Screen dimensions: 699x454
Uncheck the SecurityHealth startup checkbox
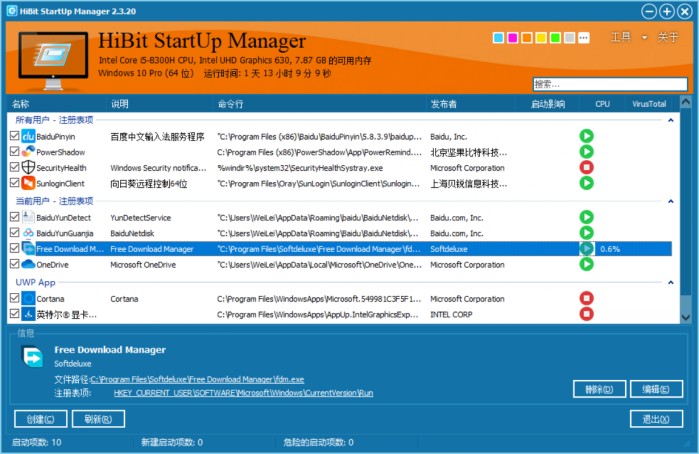point(14,167)
